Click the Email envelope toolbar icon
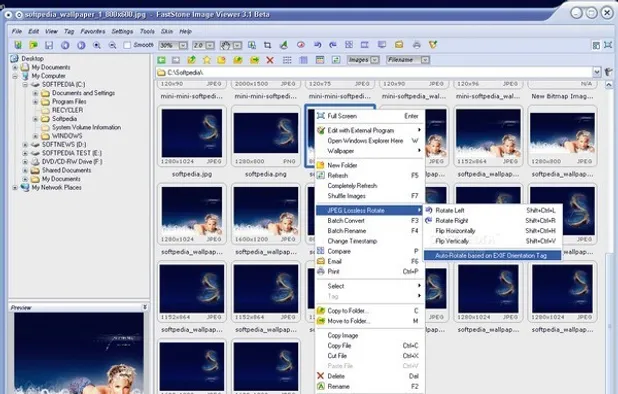 pos(399,45)
